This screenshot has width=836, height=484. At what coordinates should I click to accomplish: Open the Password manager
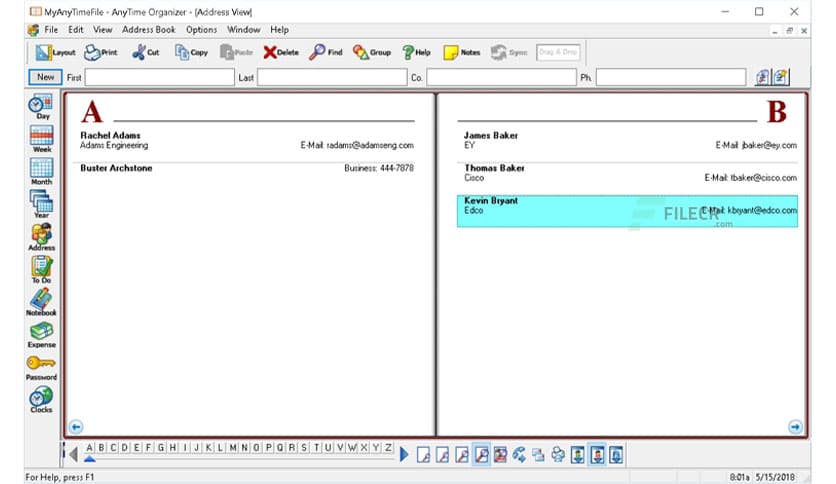[x=42, y=367]
